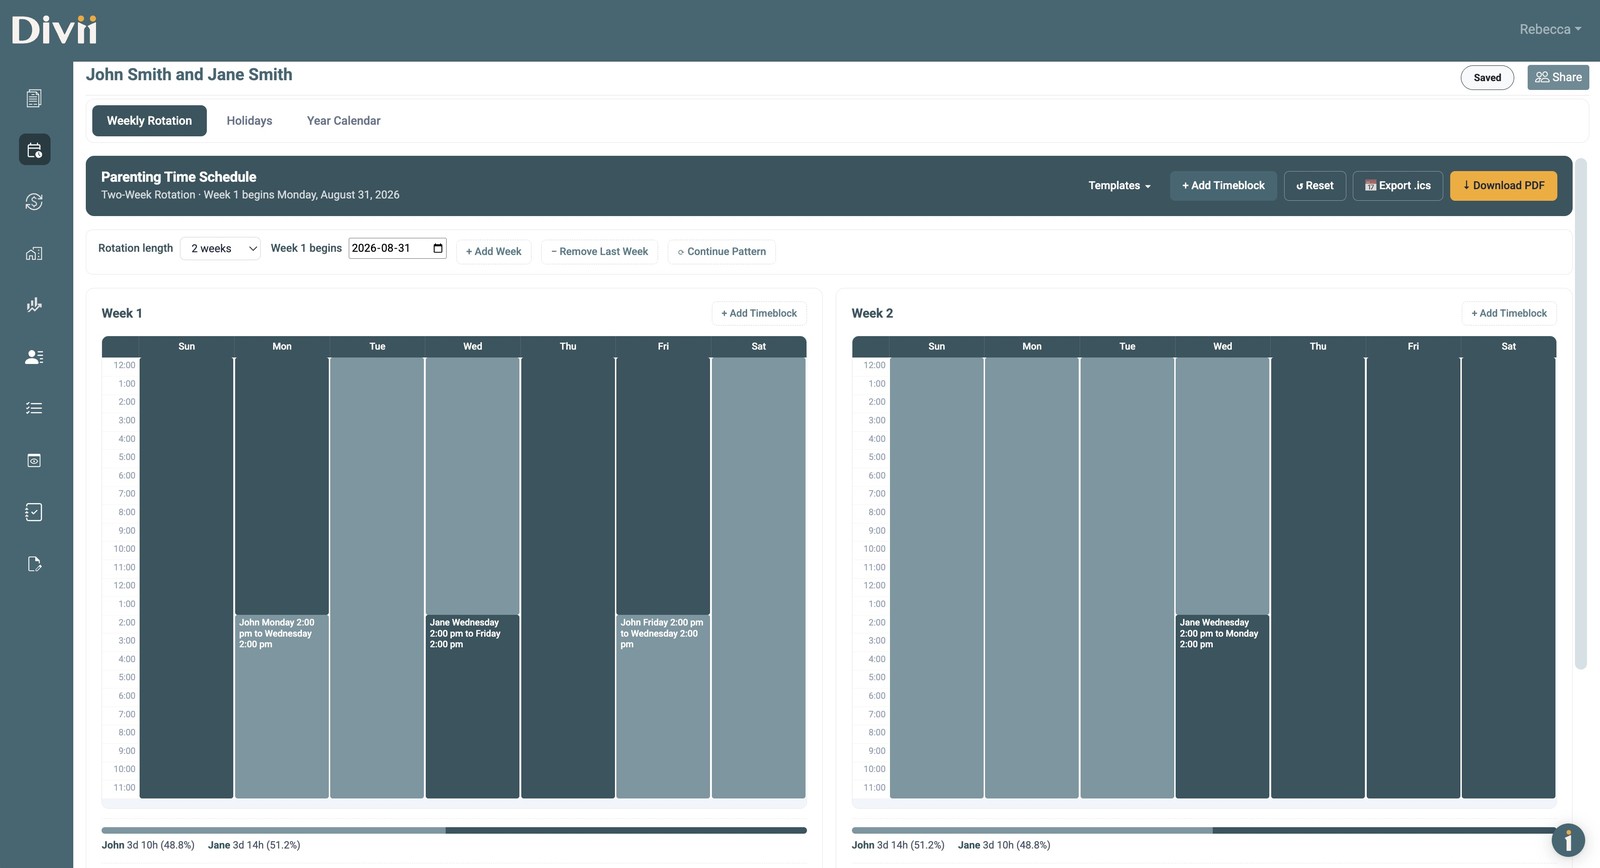1600x868 pixels.
Task: Click the Week 1 begins date field
Action: [397, 248]
